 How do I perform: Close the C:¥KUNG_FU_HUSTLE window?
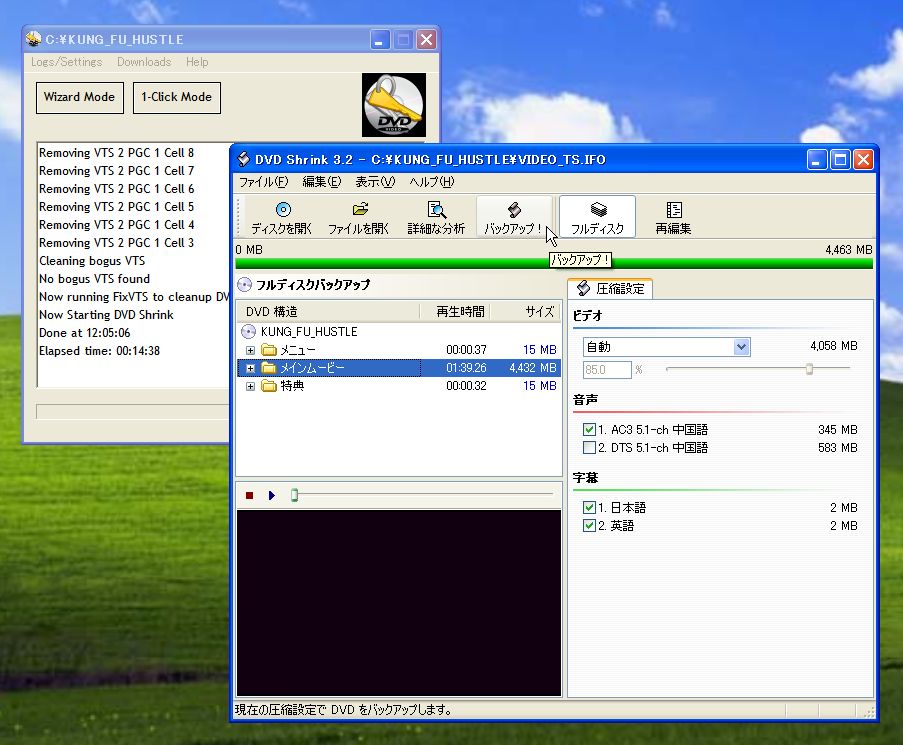426,40
